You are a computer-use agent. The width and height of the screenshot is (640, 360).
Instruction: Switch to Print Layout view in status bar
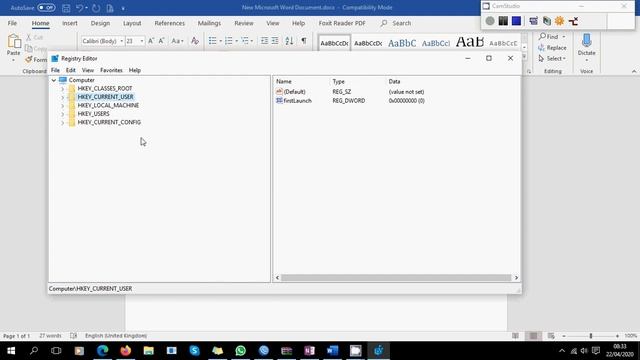pyautogui.click(x=533, y=336)
